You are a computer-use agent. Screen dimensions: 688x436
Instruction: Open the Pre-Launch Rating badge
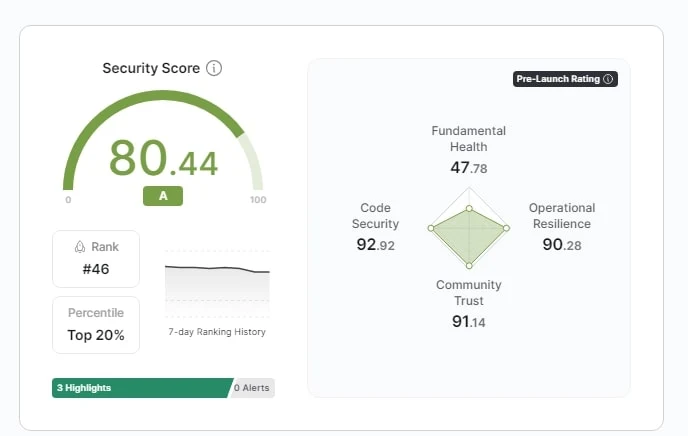(x=565, y=79)
